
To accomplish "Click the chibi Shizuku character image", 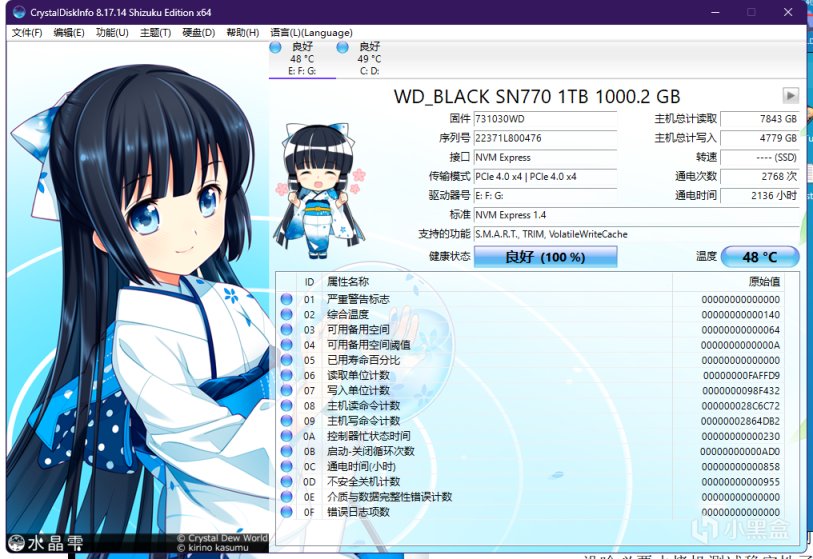I will click(319, 190).
